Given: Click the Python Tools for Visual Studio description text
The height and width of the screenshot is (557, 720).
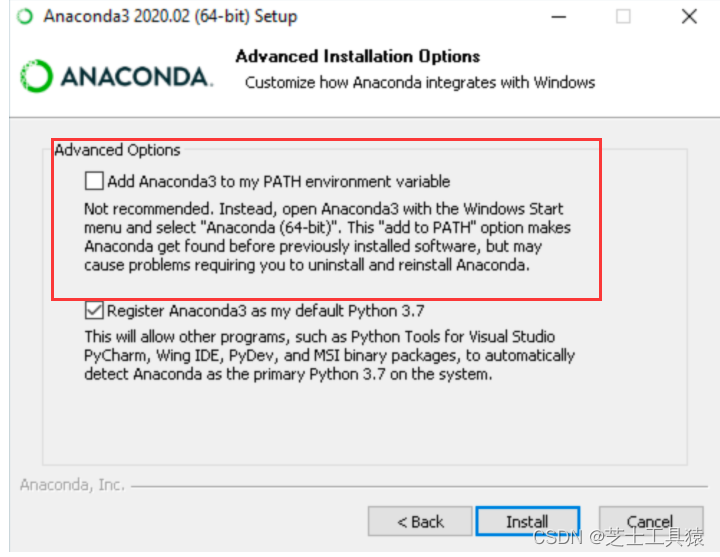Looking at the screenshot, I should pyautogui.click(x=329, y=355).
